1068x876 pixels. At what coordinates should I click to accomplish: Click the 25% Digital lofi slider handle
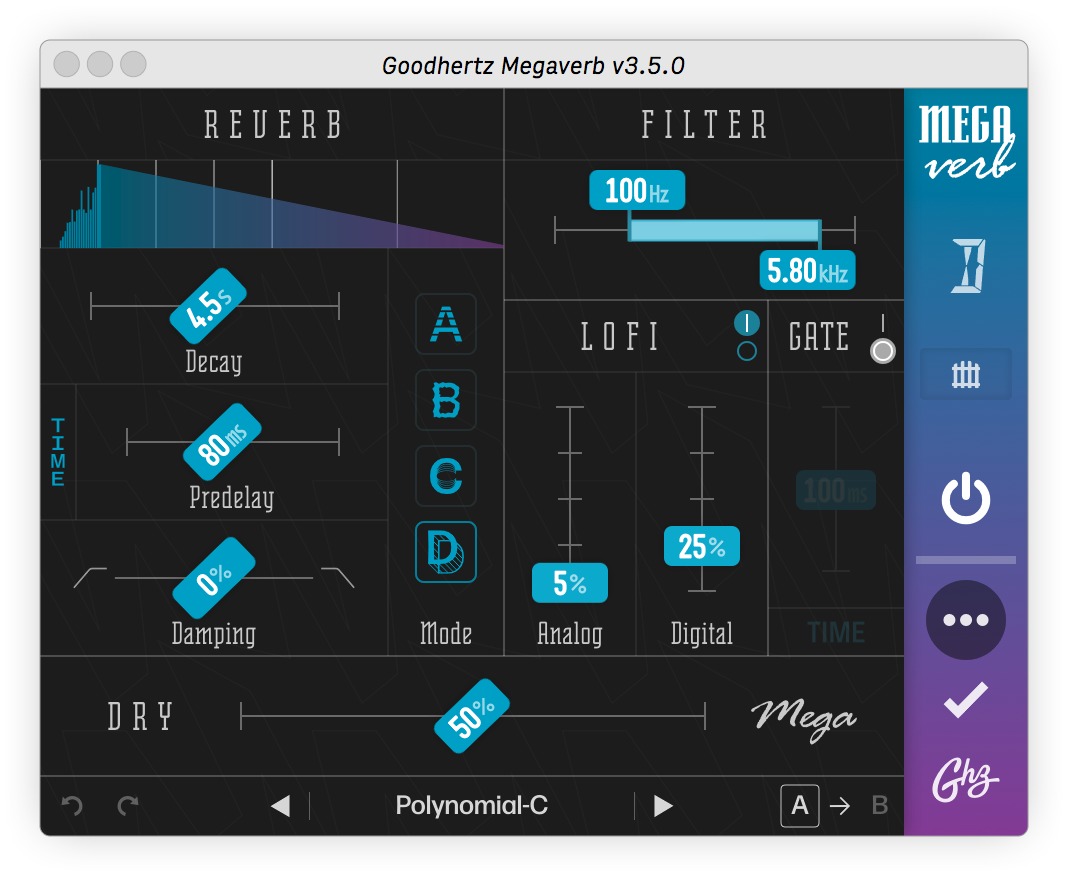(x=702, y=546)
